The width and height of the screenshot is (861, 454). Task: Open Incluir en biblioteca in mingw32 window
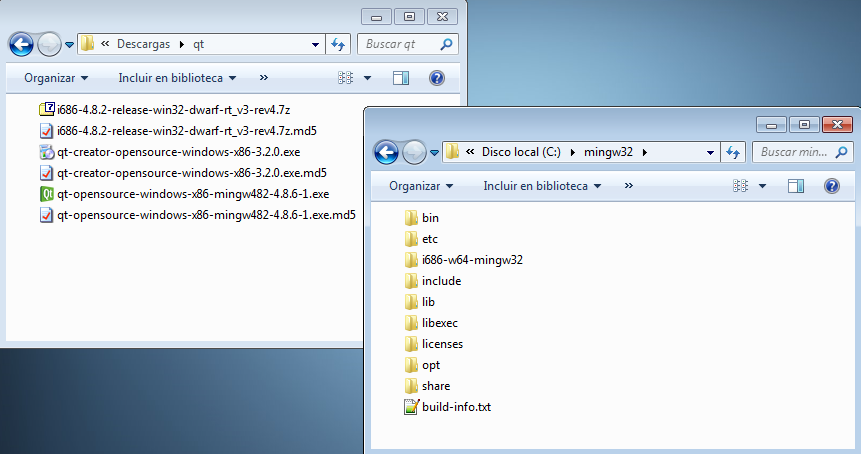coord(542,186)
